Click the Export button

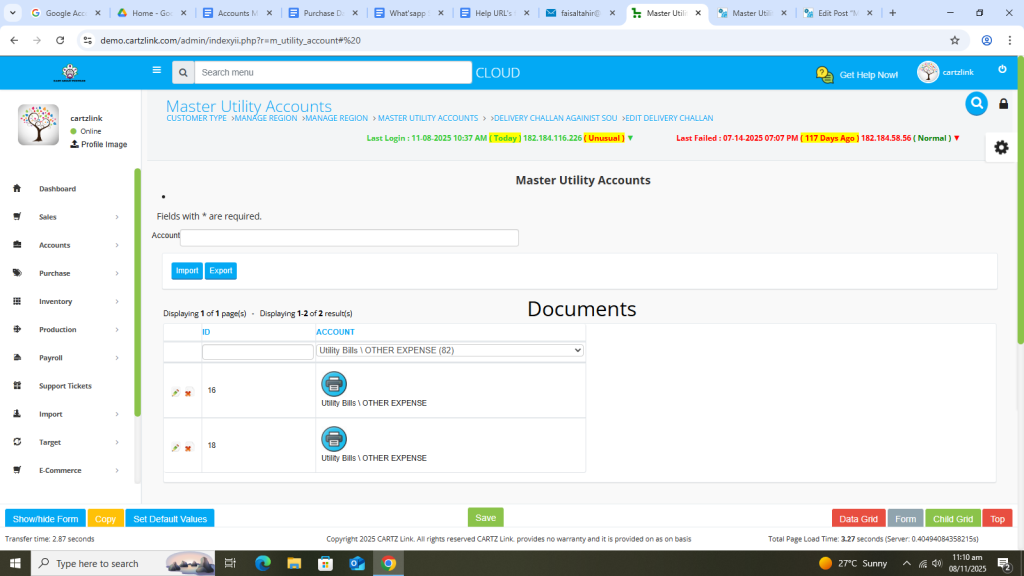(x=221, y=271)
